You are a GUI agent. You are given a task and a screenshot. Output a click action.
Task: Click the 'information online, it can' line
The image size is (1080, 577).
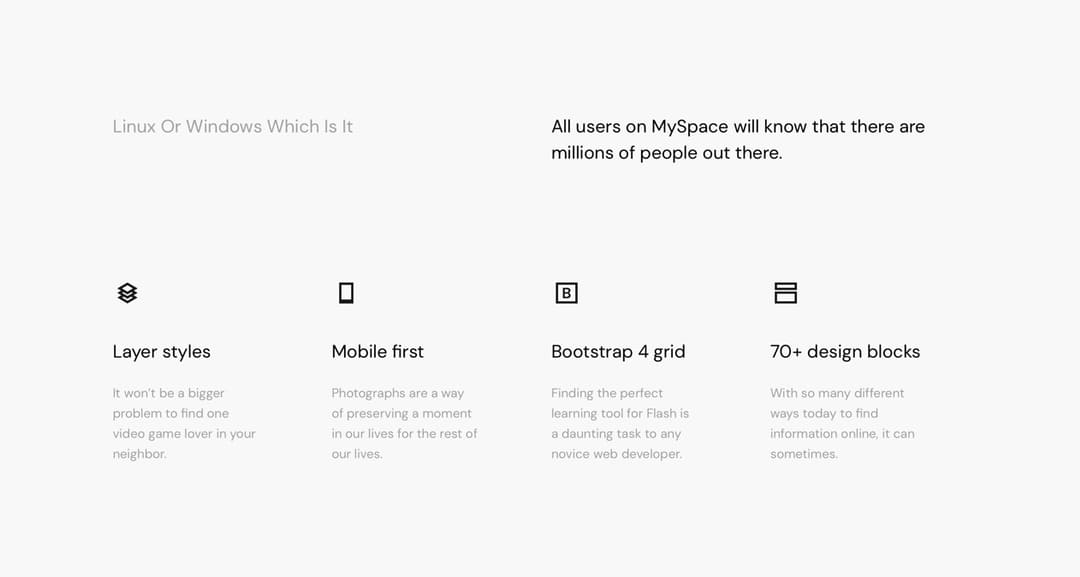click(x=842, y=434)
